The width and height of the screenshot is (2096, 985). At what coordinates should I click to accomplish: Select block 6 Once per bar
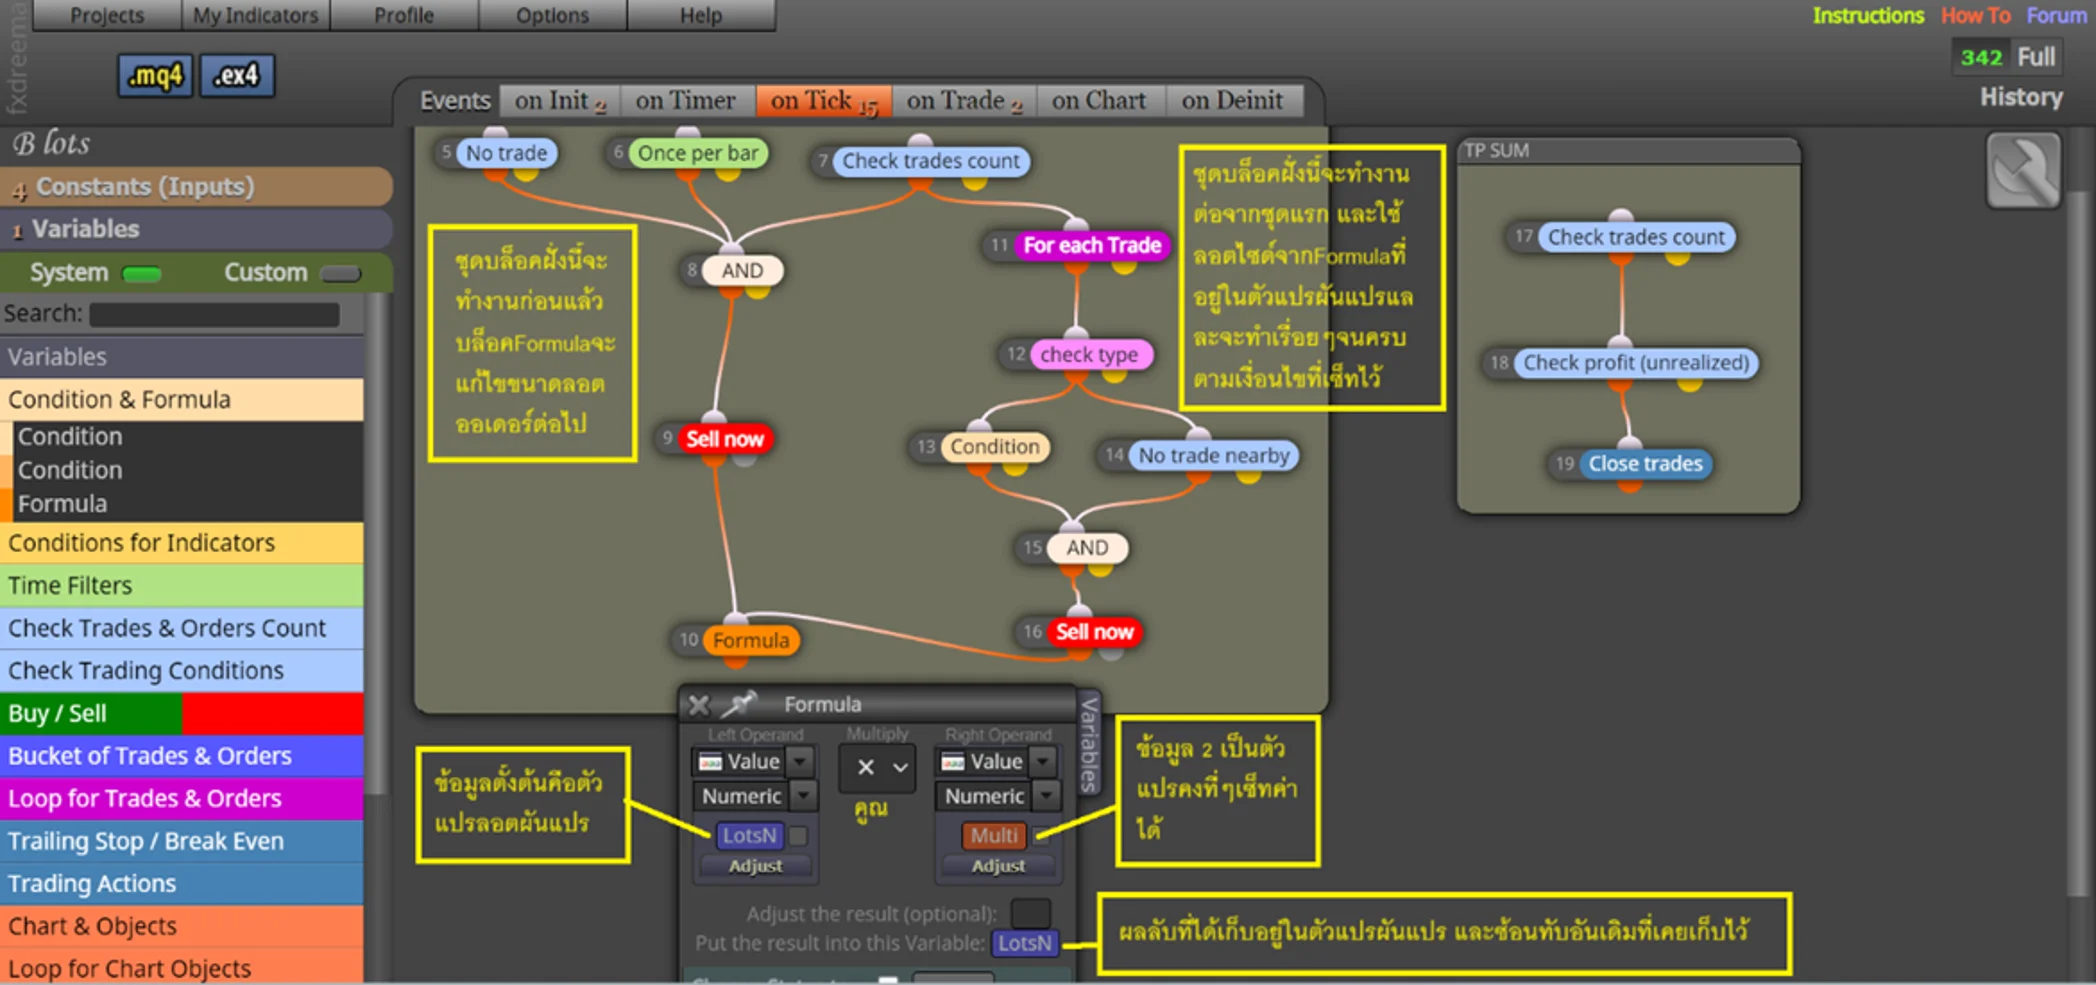click(x=698, y=153)
